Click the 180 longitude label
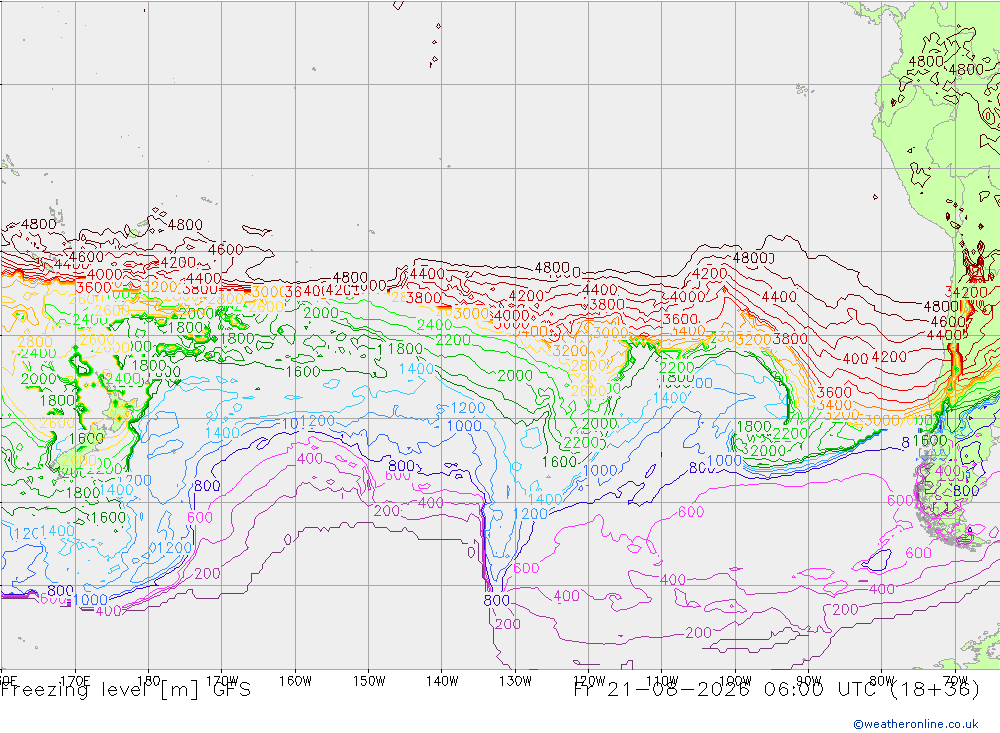Screen dimensions: 1000x733 click(x=149, y=680)
